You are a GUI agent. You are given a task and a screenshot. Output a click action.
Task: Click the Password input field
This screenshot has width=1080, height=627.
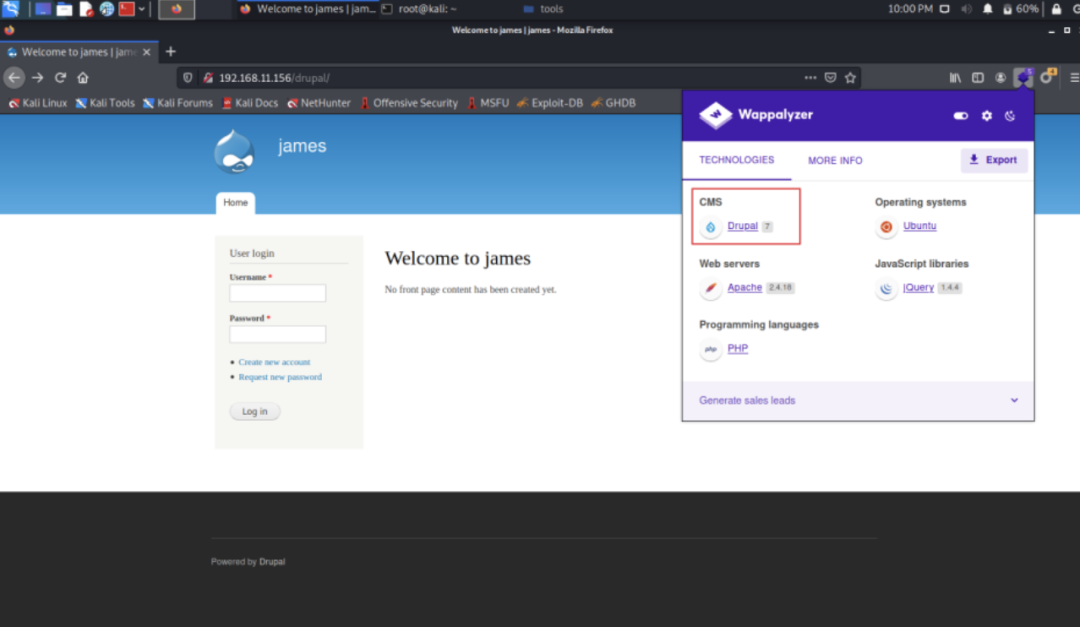click(278, 334)
